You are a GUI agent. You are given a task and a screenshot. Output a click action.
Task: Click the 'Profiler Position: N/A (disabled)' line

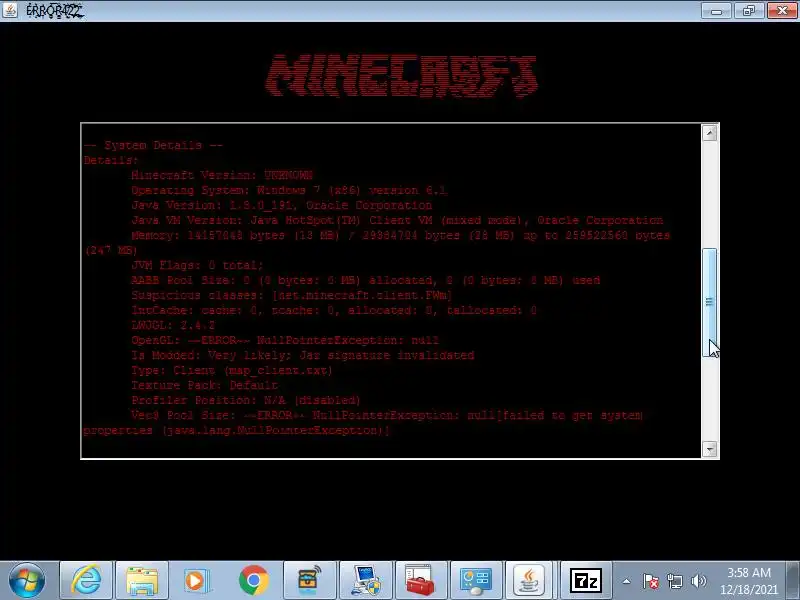tap(246, 401)
